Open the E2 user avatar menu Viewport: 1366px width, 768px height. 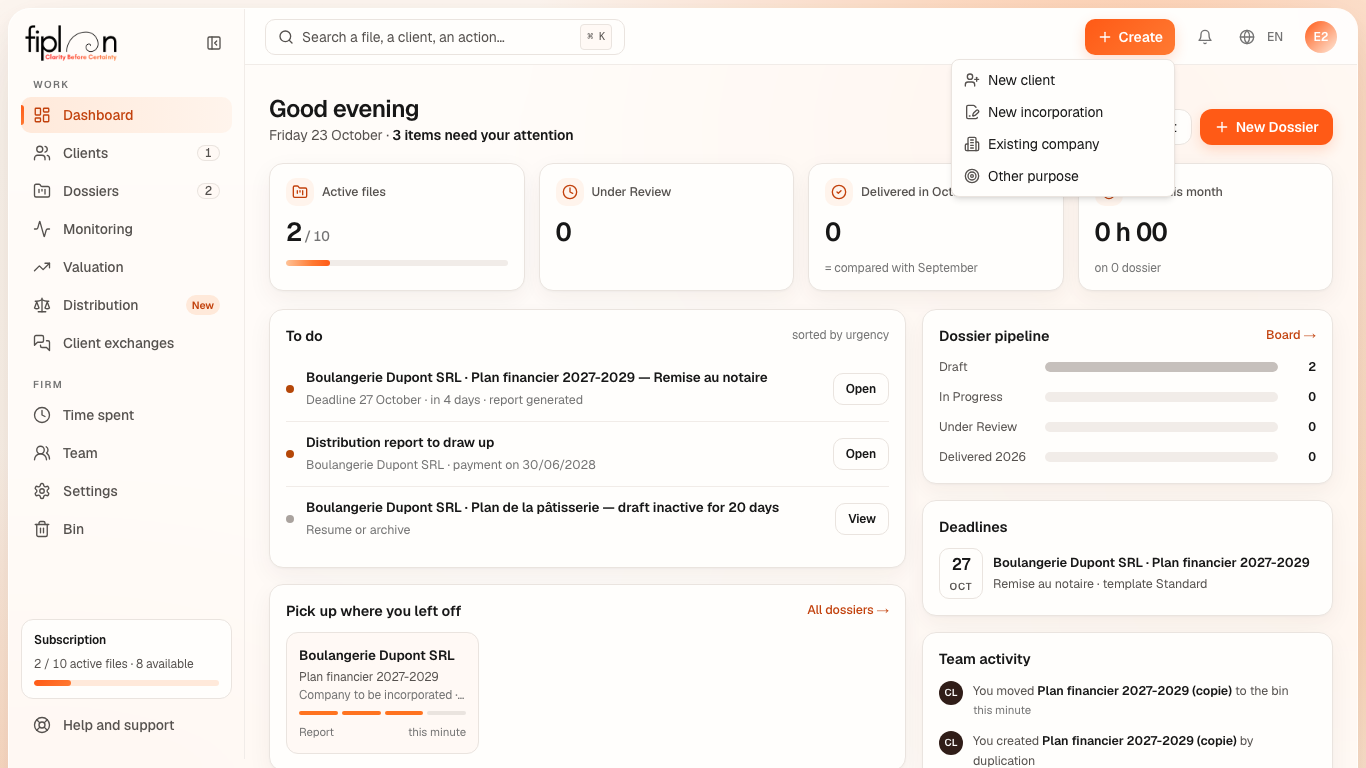point(1321,37)
